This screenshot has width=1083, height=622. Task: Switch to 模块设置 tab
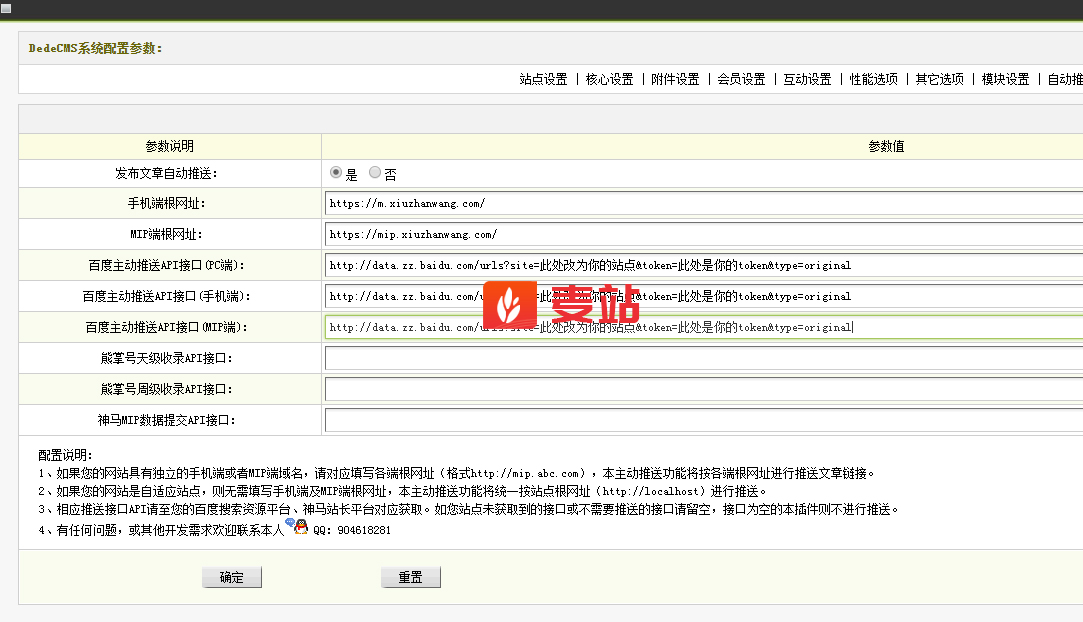pyautogui.click(x=1005, y=80)
